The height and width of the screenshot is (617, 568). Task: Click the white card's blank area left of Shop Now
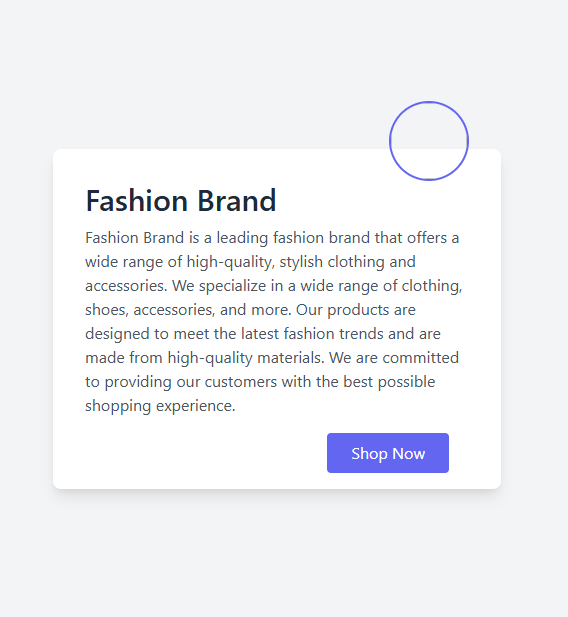click(x=205, y=453)
